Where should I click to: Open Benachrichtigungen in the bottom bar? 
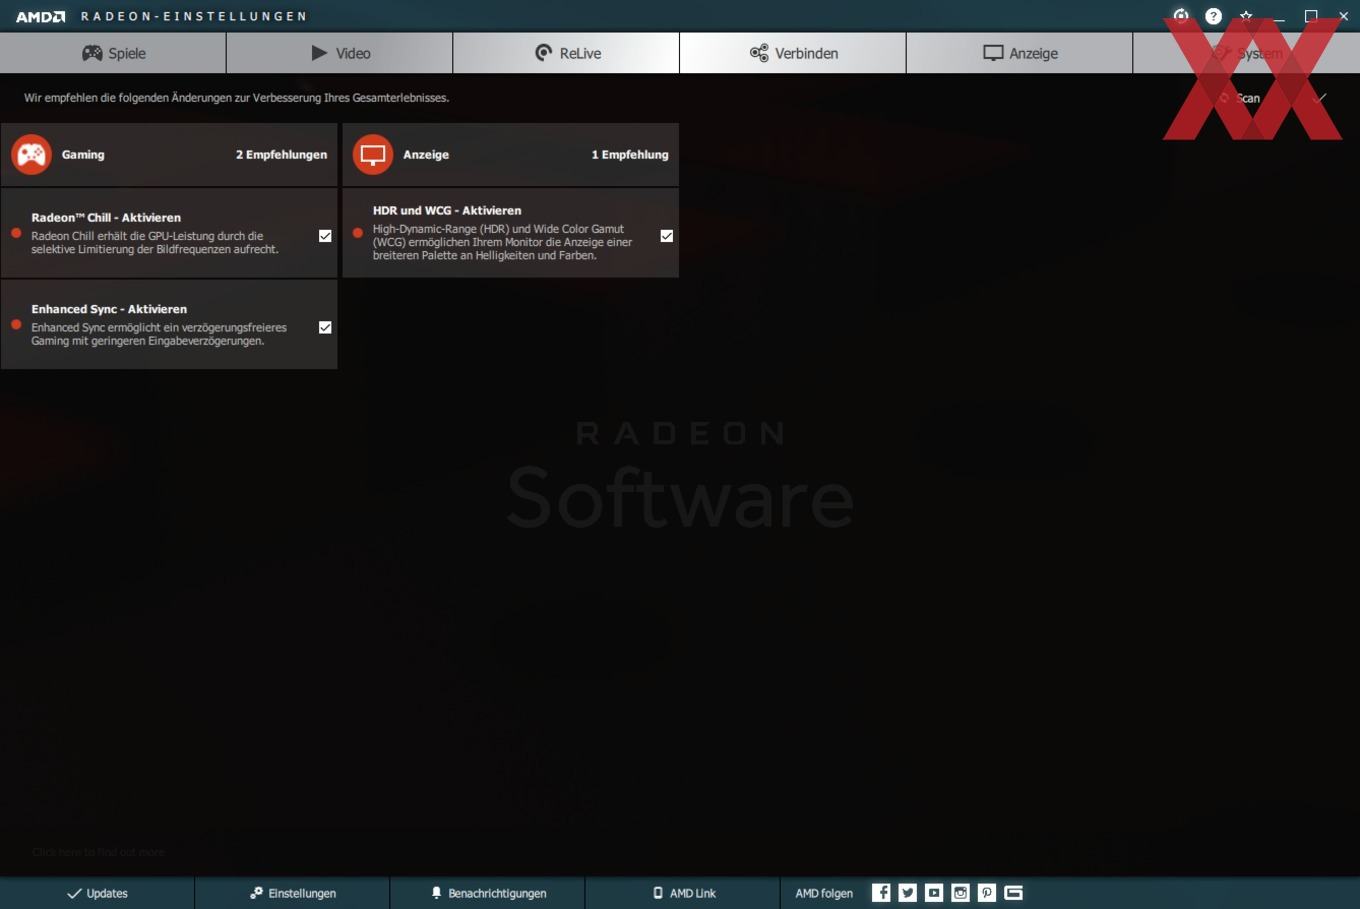pyautogui.click(x=488, y=893)
